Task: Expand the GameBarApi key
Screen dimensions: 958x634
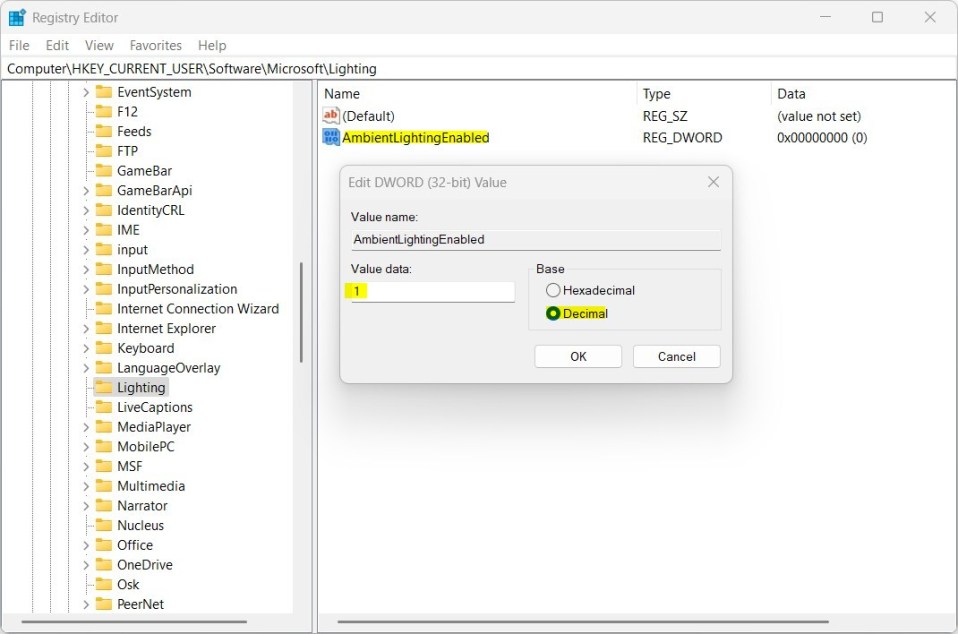Action: click(86, 191)
